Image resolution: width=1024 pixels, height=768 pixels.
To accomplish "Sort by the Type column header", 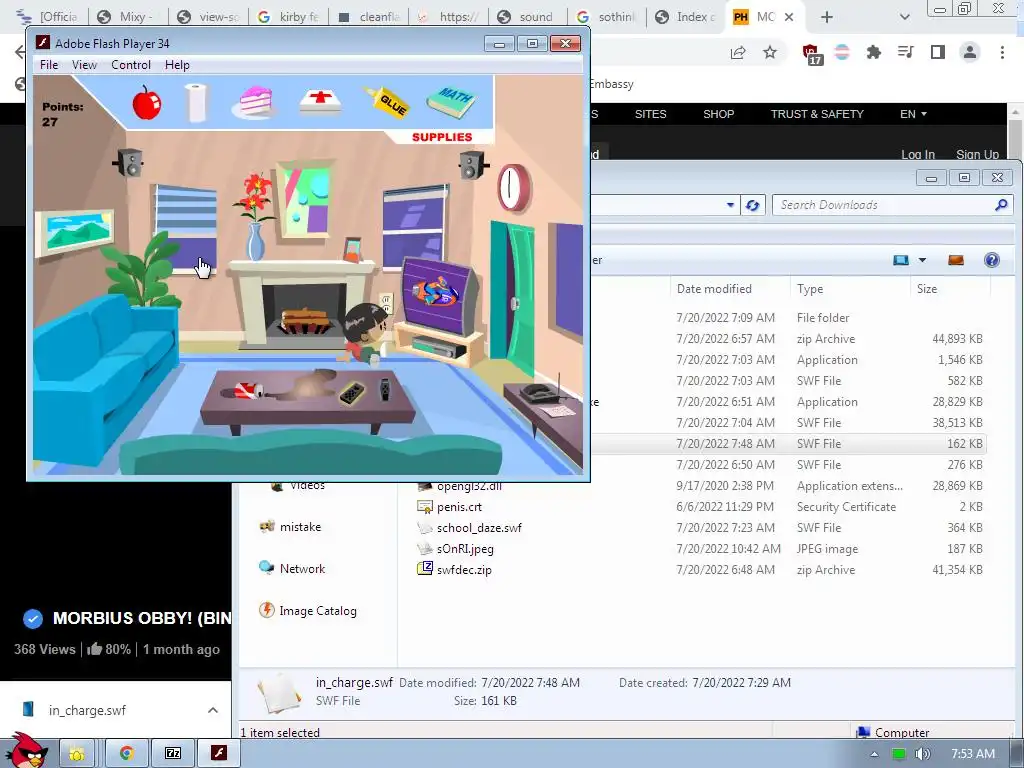I will [849, 289].
